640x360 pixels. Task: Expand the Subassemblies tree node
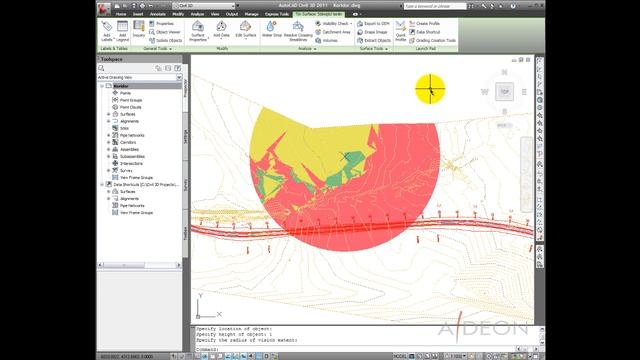[x=109, y=156]
